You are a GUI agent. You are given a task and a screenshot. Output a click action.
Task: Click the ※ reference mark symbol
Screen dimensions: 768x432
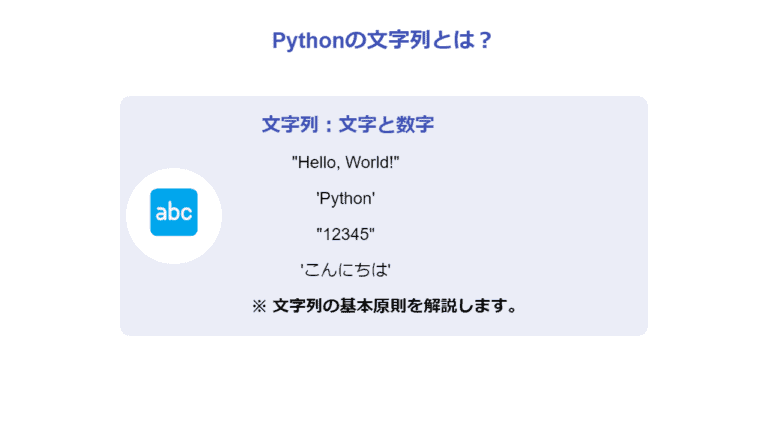click(259, 306)
